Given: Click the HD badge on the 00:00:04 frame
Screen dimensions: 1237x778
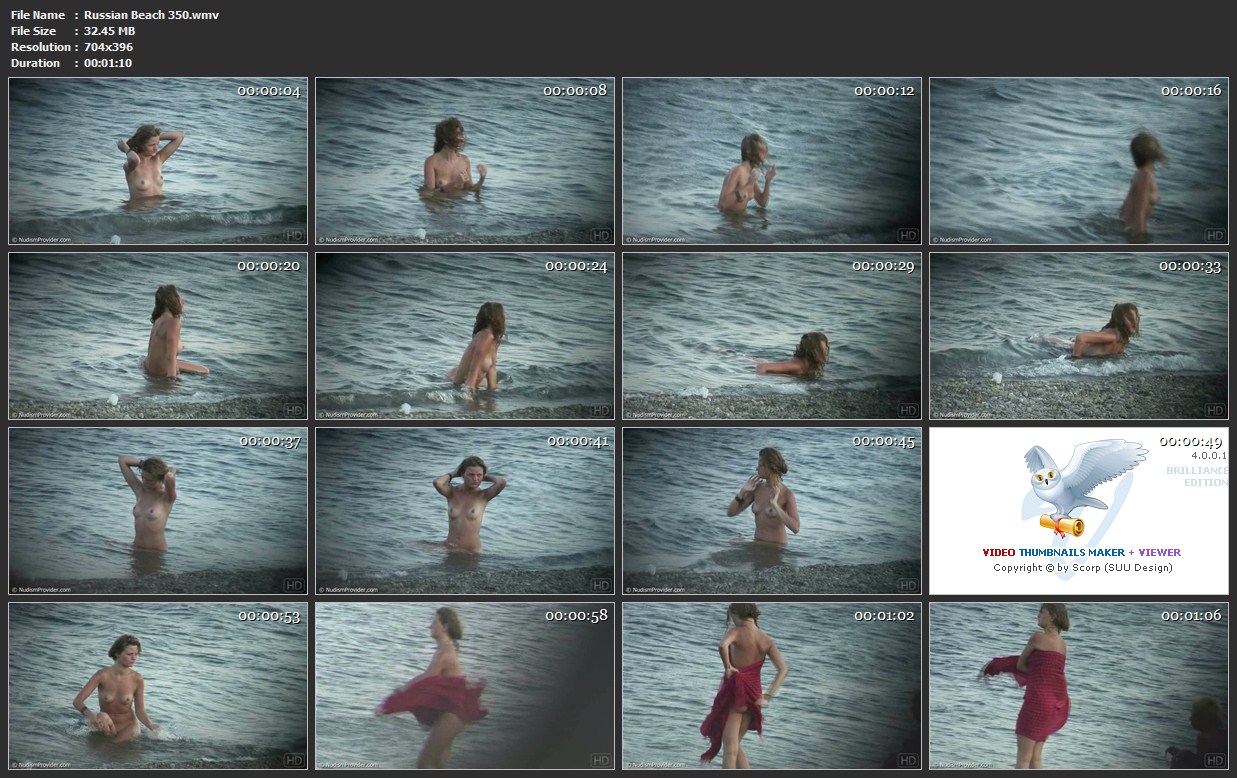Looking at the screenshot, I should coord(294,235).
